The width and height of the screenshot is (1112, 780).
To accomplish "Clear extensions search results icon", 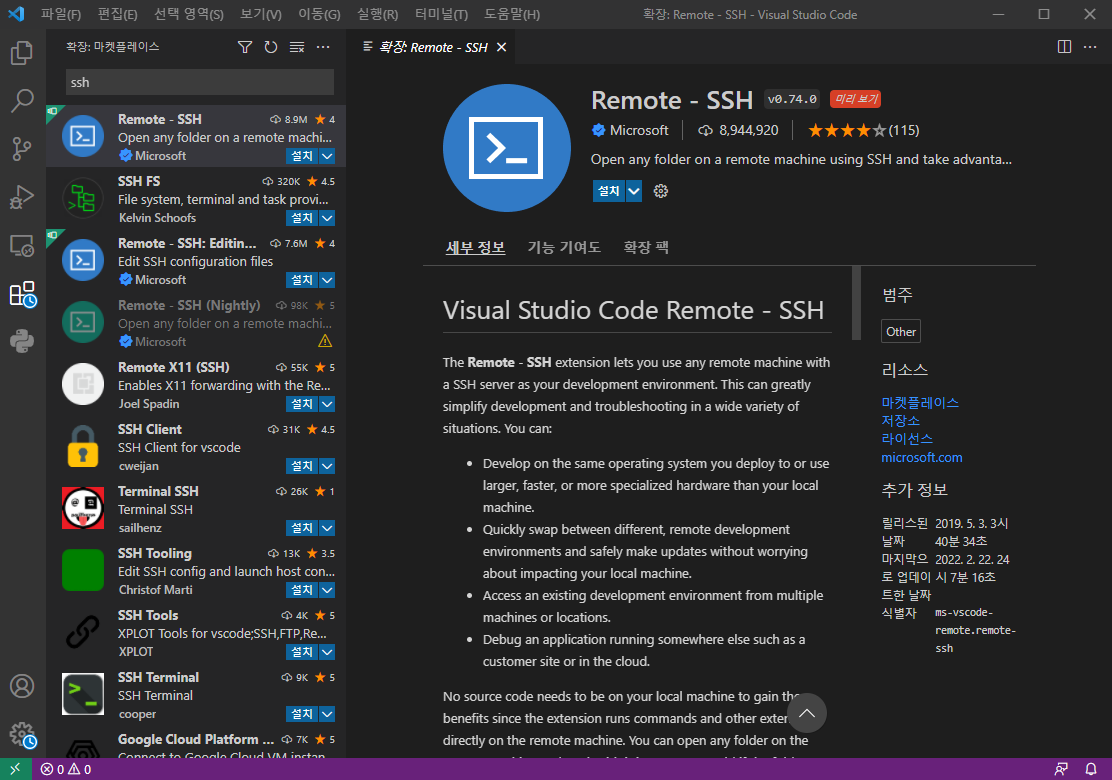I will (x=297, y=47).
